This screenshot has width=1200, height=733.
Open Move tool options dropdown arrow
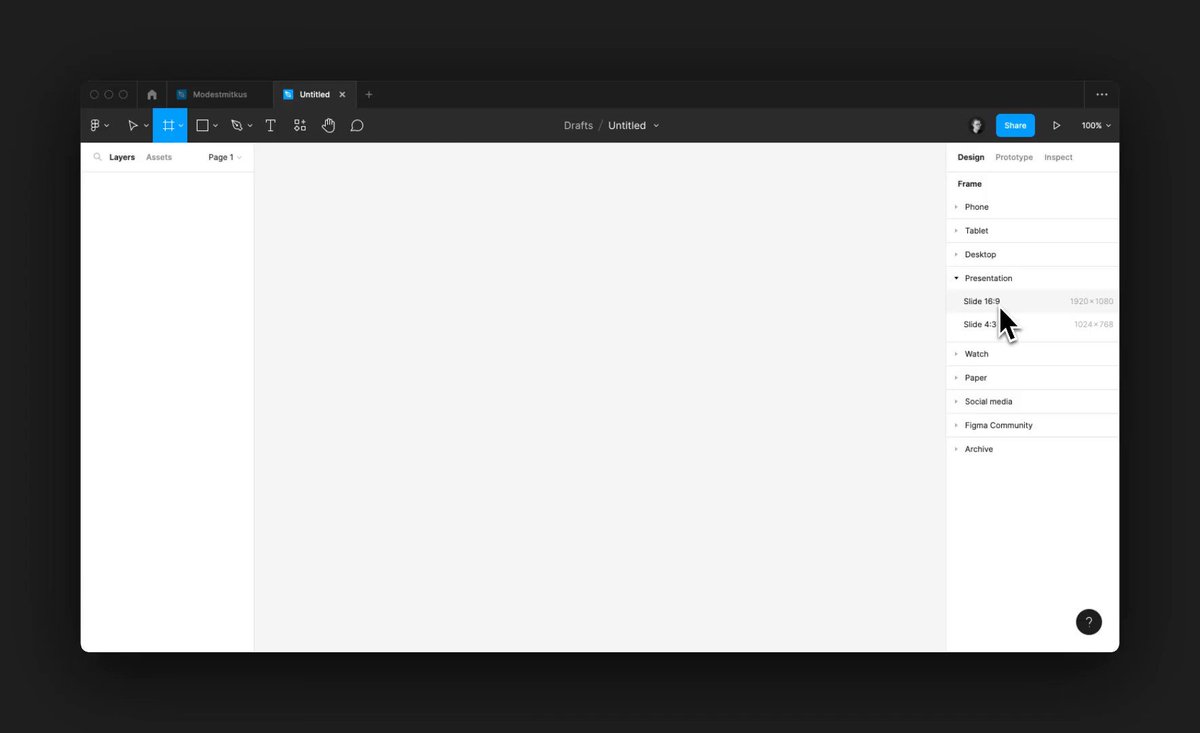pos(146,126)
